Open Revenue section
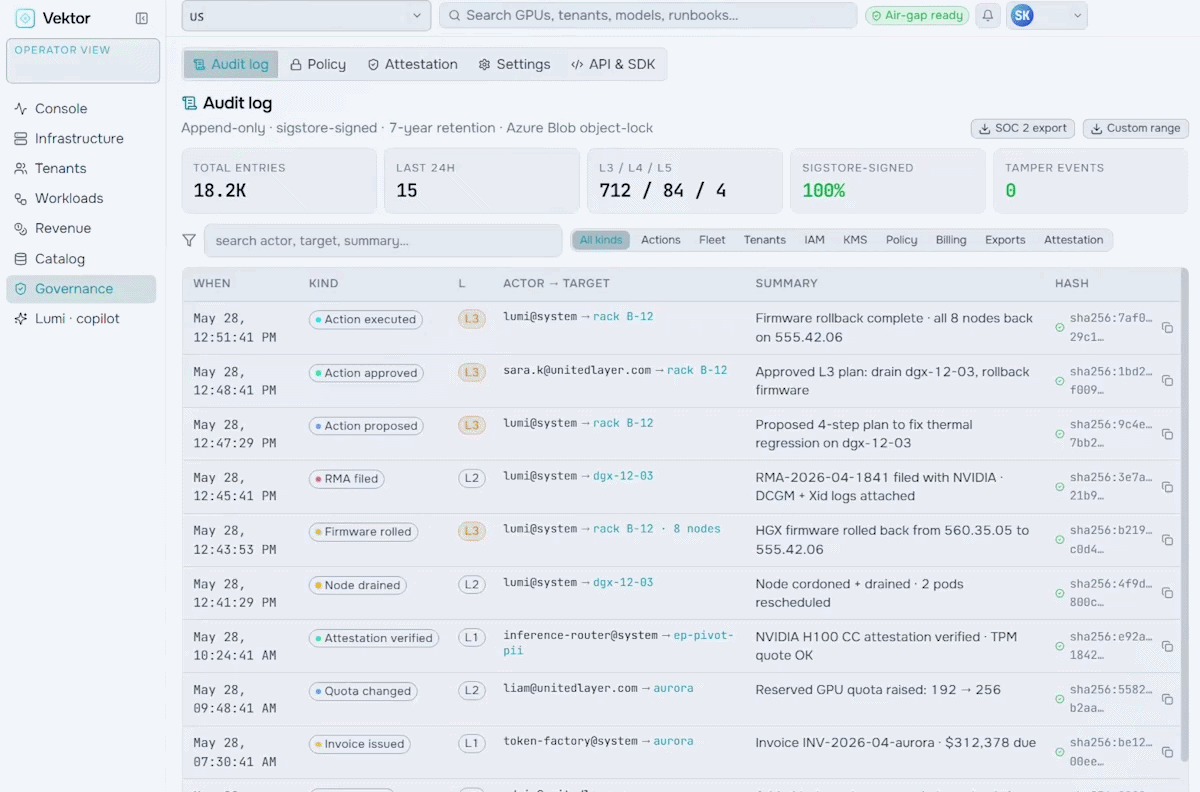The height and width of the screenshot is (792, 1200). (x=81, y=229)
